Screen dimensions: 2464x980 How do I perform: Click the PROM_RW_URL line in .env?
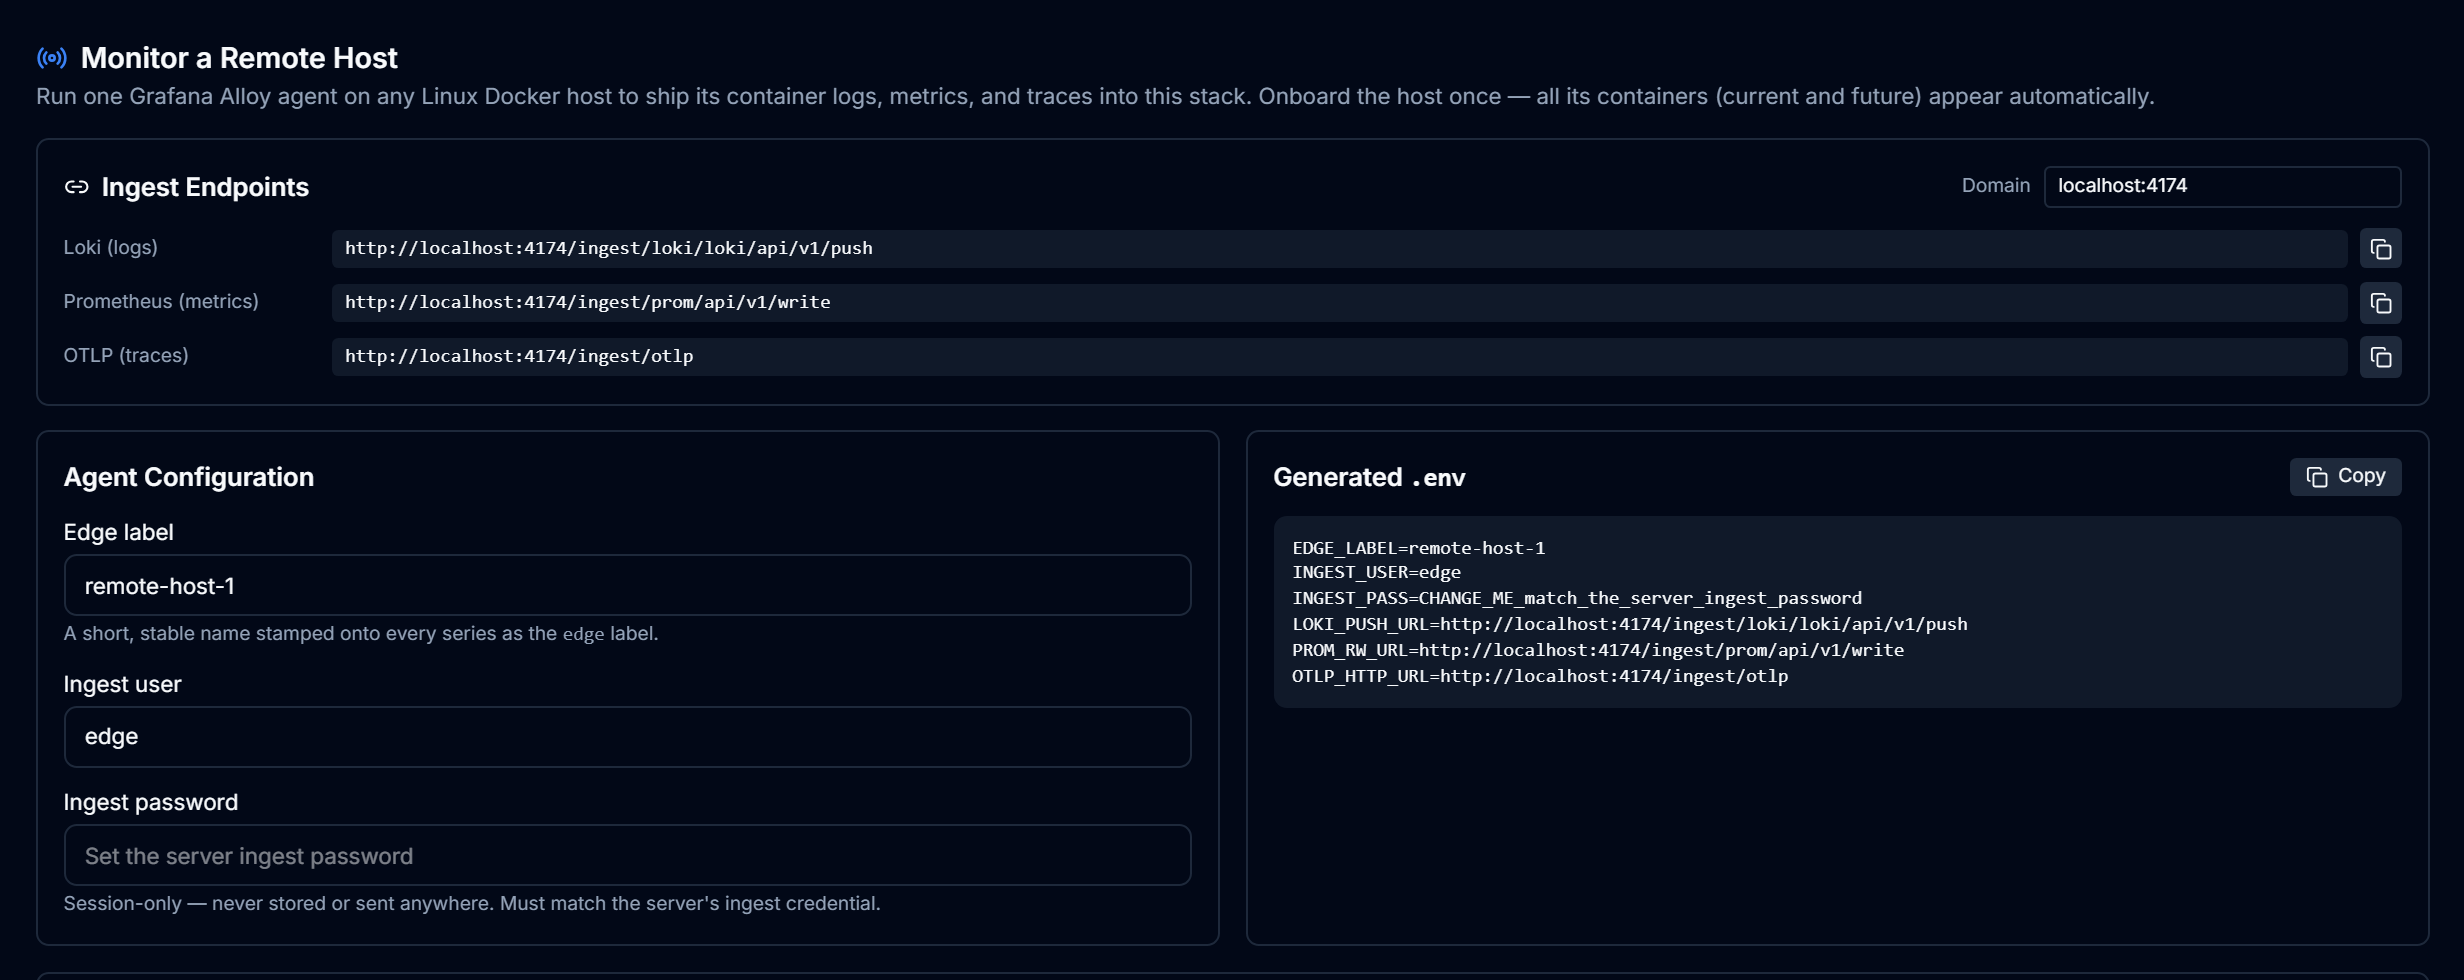coord(1598,650)
